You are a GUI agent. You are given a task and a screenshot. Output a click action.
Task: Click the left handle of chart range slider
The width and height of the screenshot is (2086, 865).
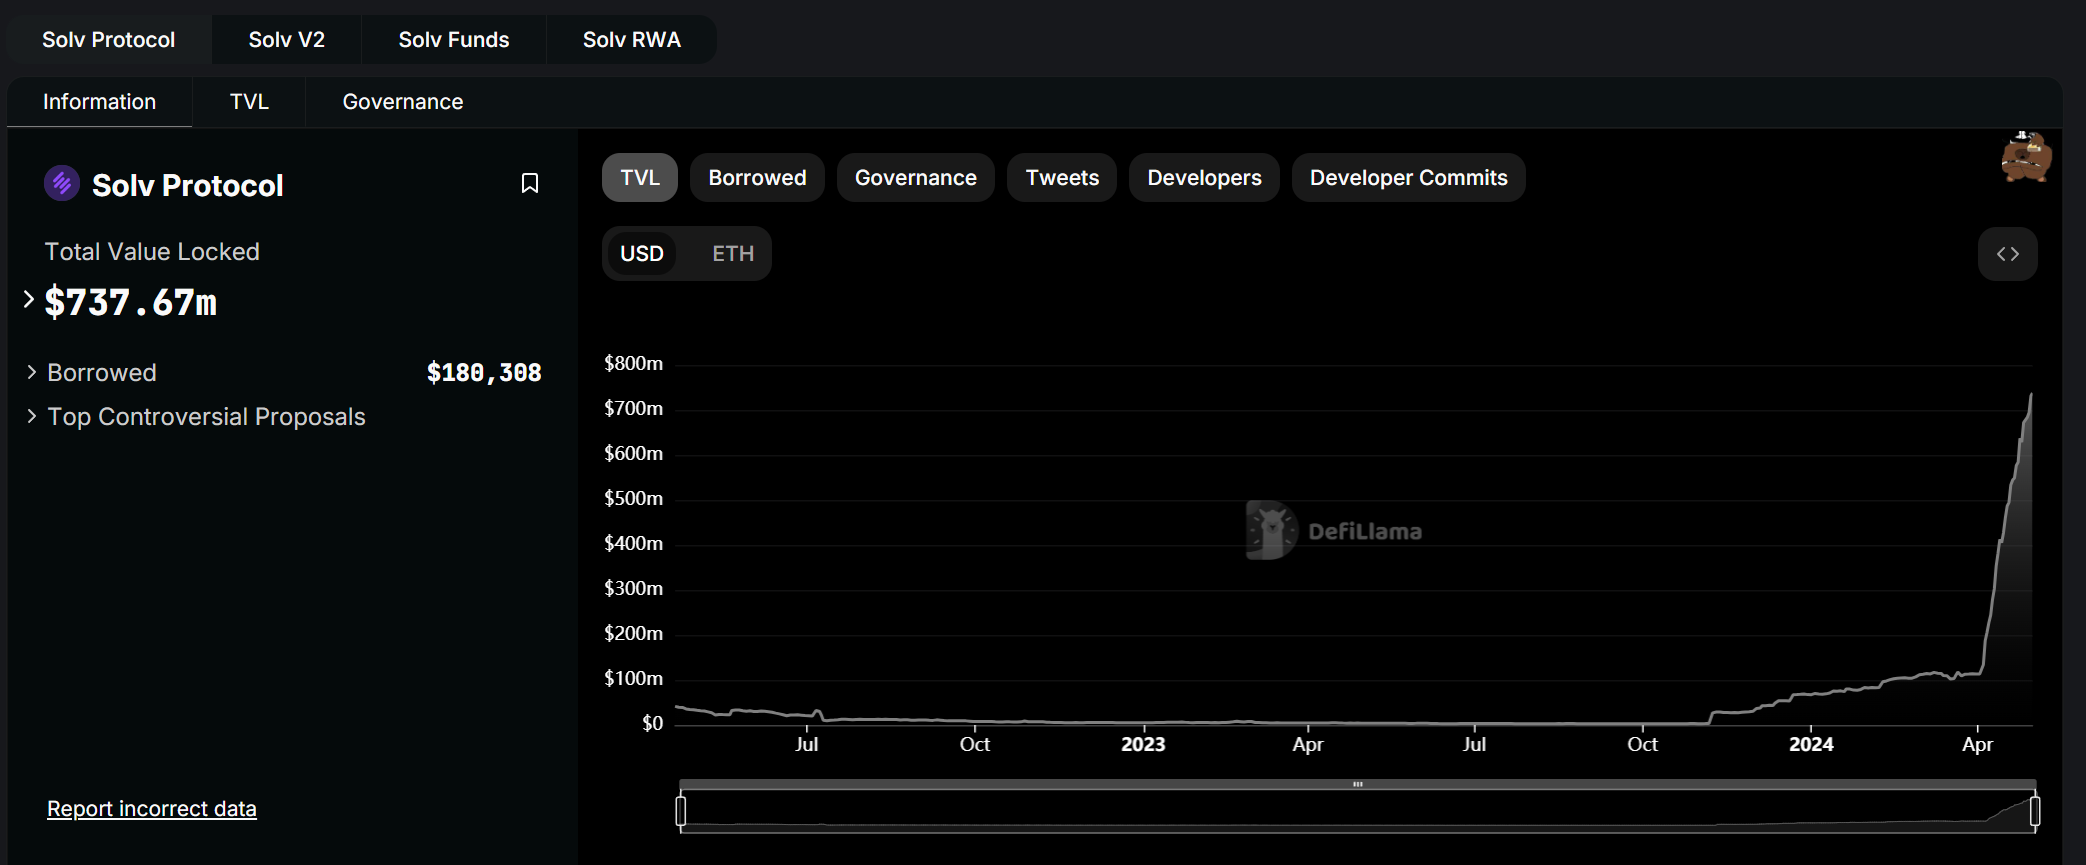coord(681,810)
